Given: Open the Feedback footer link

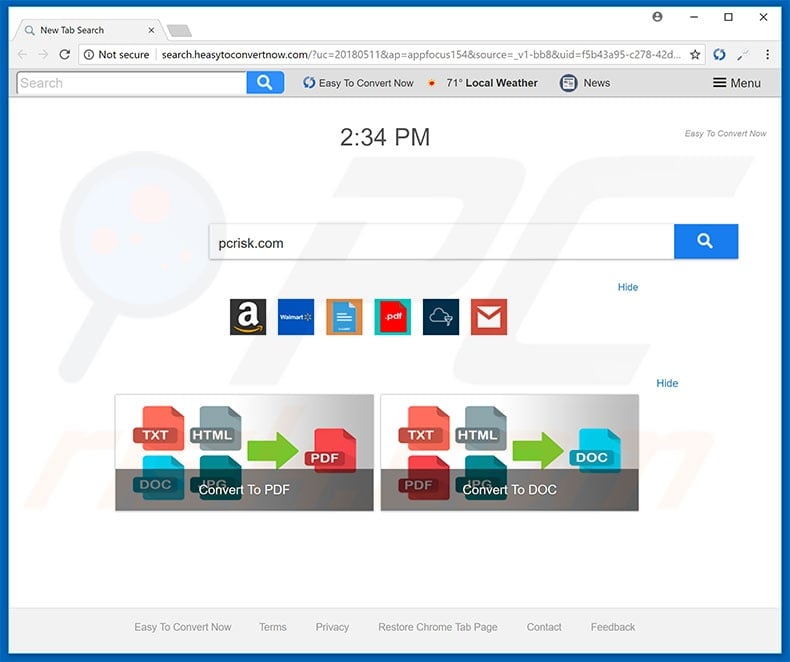Looking at the screenshot, I should click(x=613, y=627).
